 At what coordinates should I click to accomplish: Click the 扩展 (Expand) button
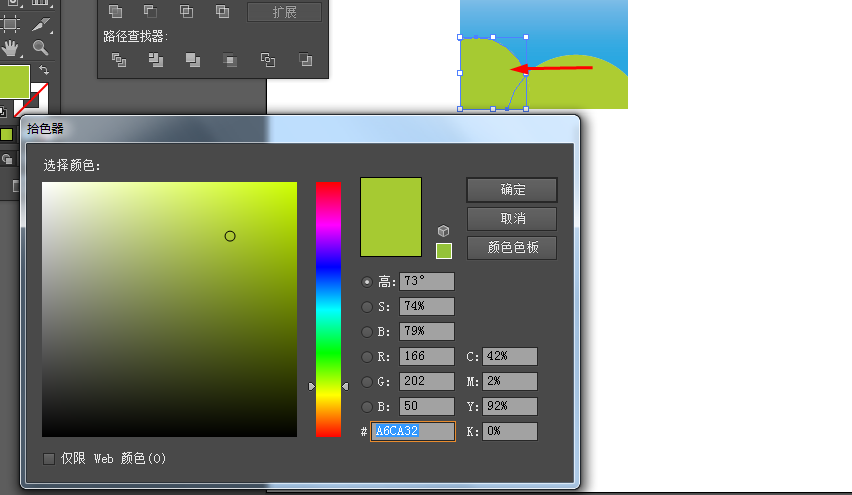(284, 12)
